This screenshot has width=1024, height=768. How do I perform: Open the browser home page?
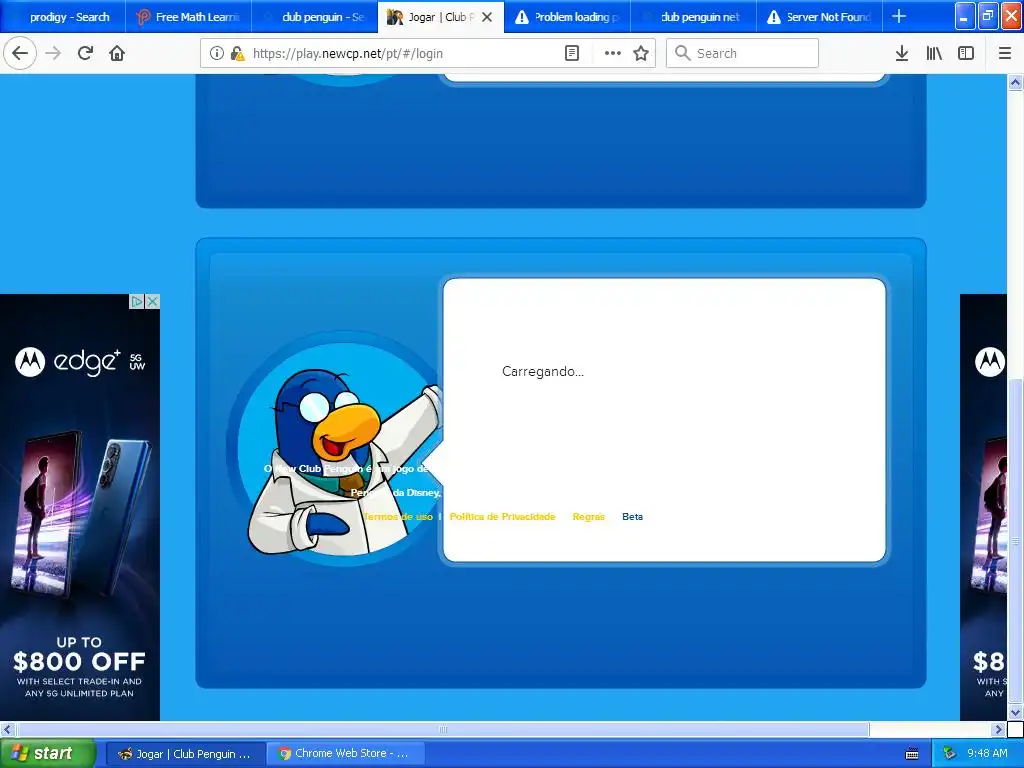point(117,53)
